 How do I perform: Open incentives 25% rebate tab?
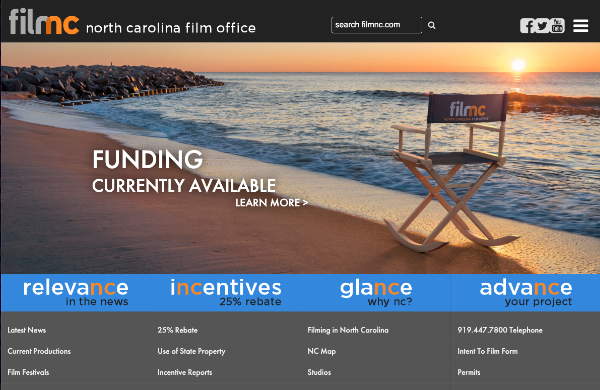click(x=226, y=293)
